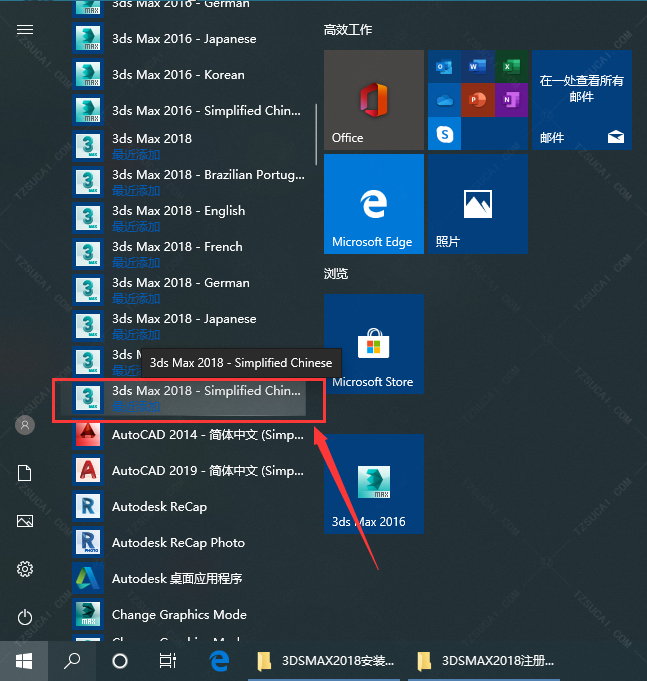Click the app list scrollbar thumb
The width and height of the screenshot is (647, 681).
[316, 134]
